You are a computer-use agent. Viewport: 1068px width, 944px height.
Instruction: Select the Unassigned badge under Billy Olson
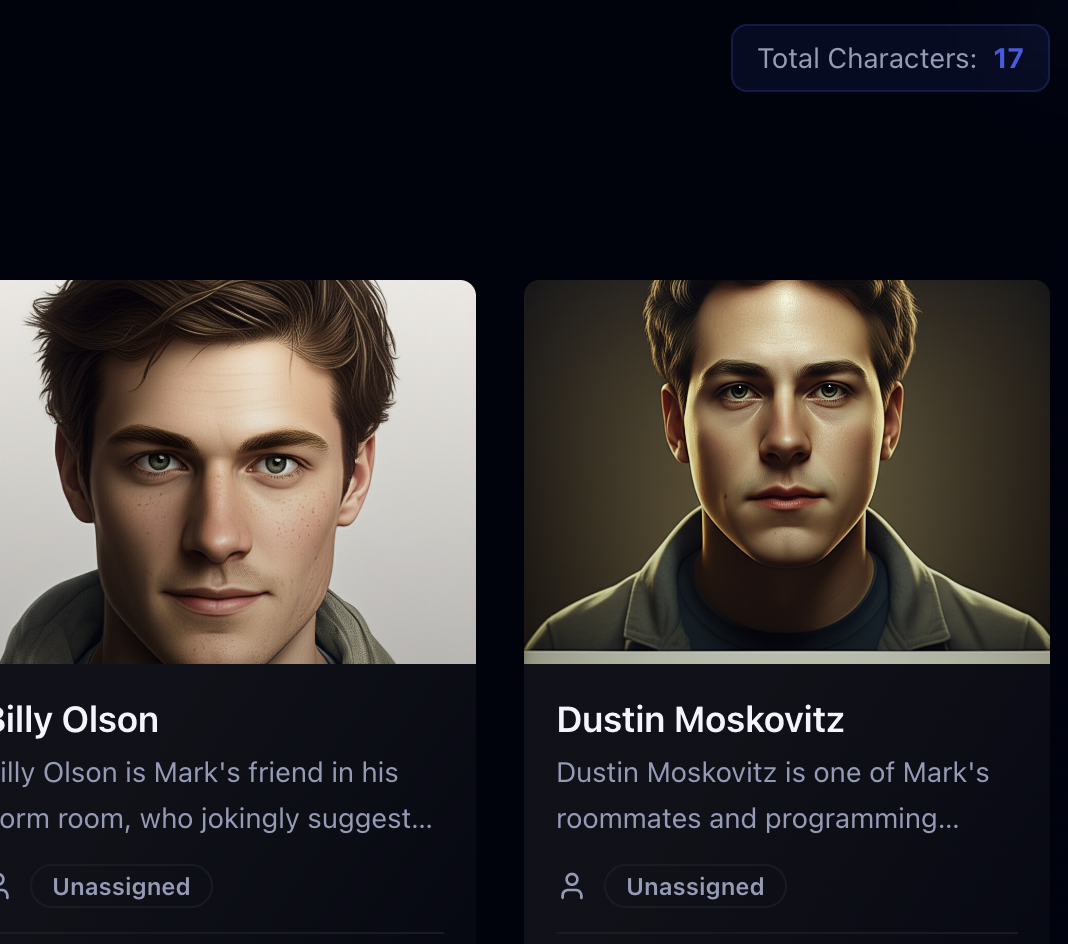(121, 886)
